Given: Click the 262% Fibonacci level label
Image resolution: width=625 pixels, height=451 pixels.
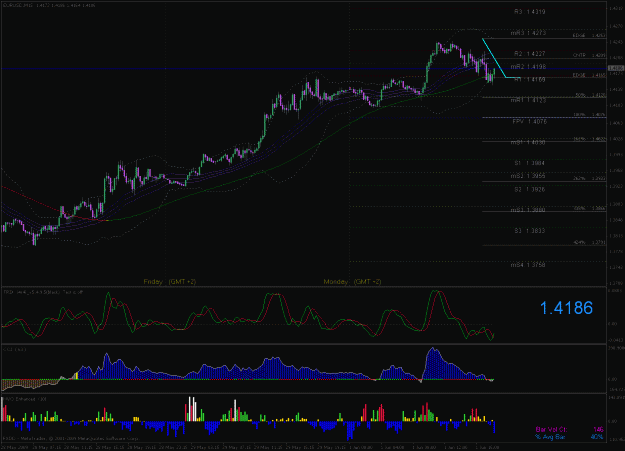Looking at the screenshot, I should (589, 179).
